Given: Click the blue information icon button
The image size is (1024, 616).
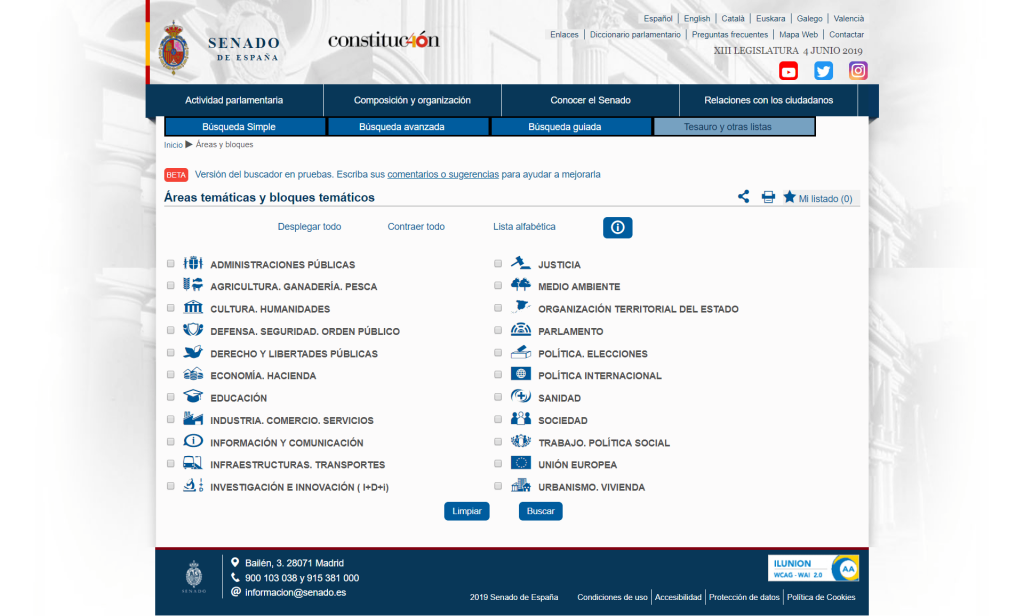Looking at the screenshot, I should click(x=617, y=228).
